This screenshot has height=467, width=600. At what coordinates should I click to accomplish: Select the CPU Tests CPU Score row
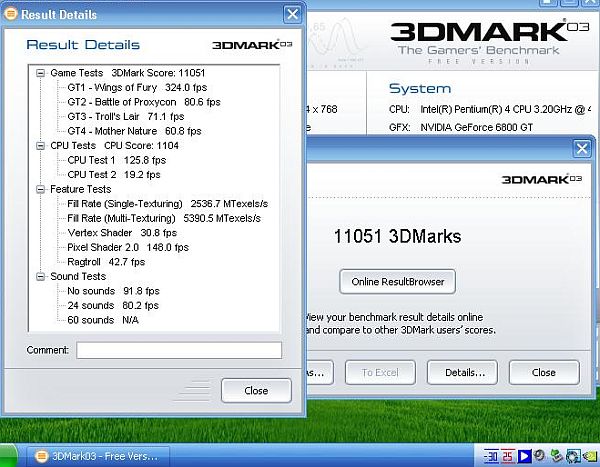(114, 146)
